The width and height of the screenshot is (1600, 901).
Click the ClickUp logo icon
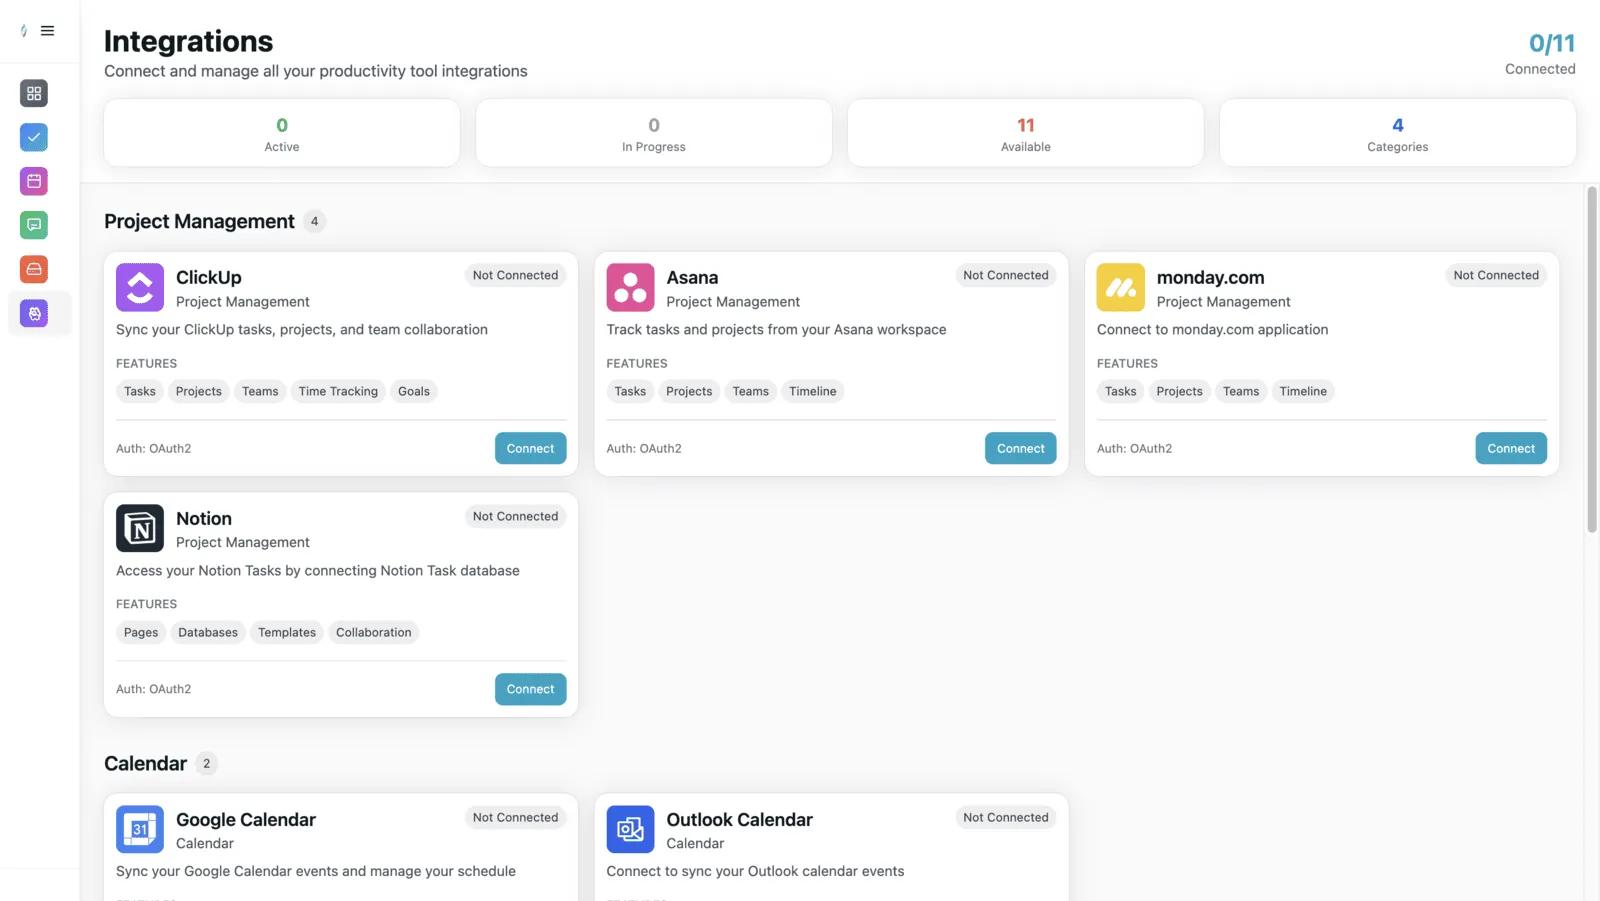click(140, 288)
